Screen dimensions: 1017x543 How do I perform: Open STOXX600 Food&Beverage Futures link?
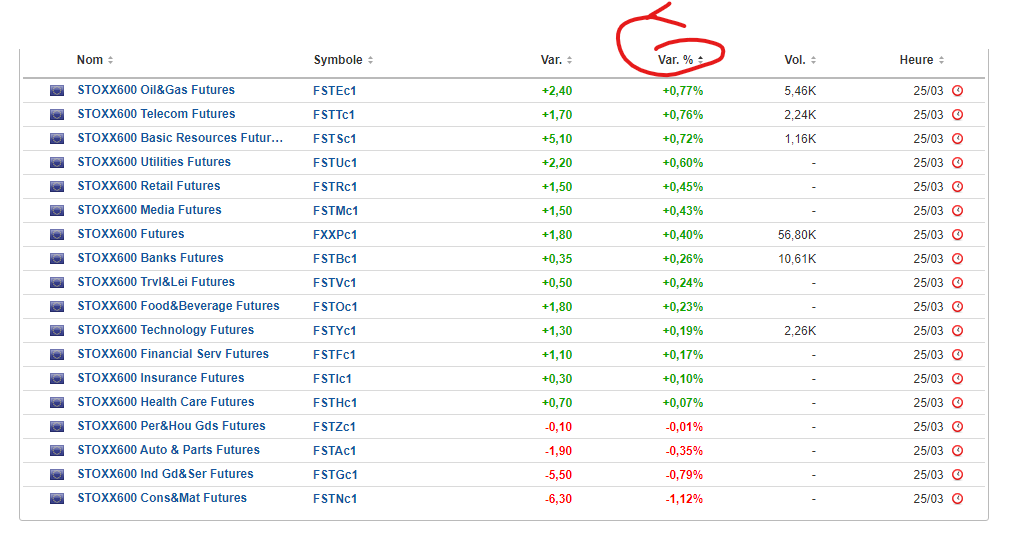tap(178, 306)
